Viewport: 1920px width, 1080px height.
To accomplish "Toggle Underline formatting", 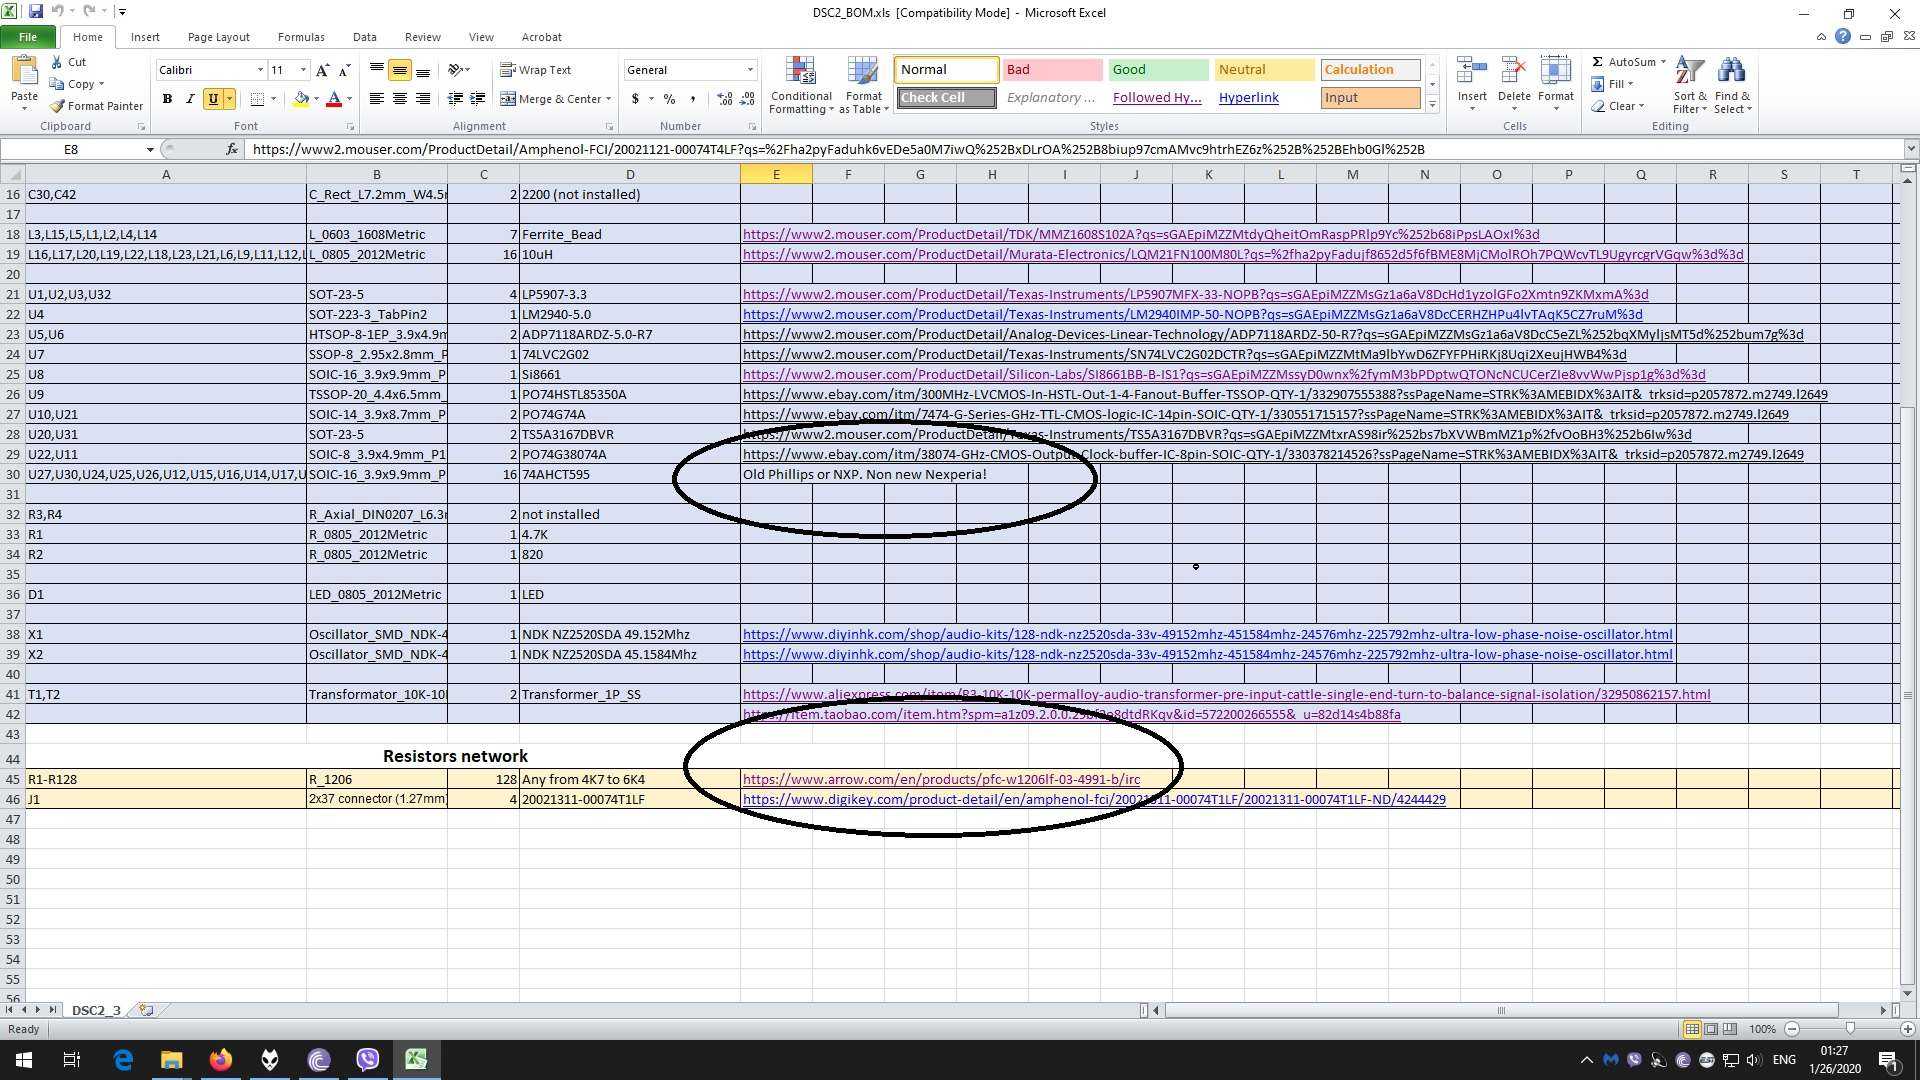I will click(x=213, y=99).
